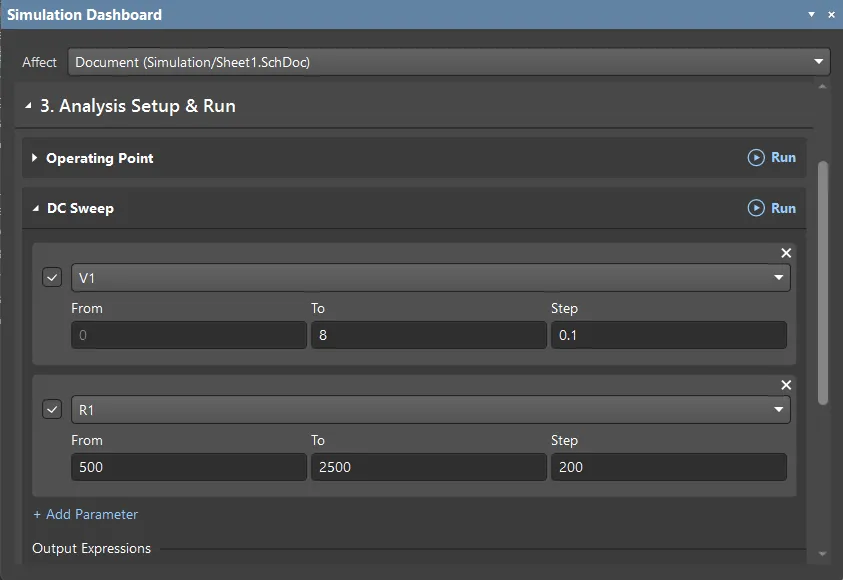Edit the R1 Step value 200
The width and height of the screenshot is (843, 580).
[668, 466]
